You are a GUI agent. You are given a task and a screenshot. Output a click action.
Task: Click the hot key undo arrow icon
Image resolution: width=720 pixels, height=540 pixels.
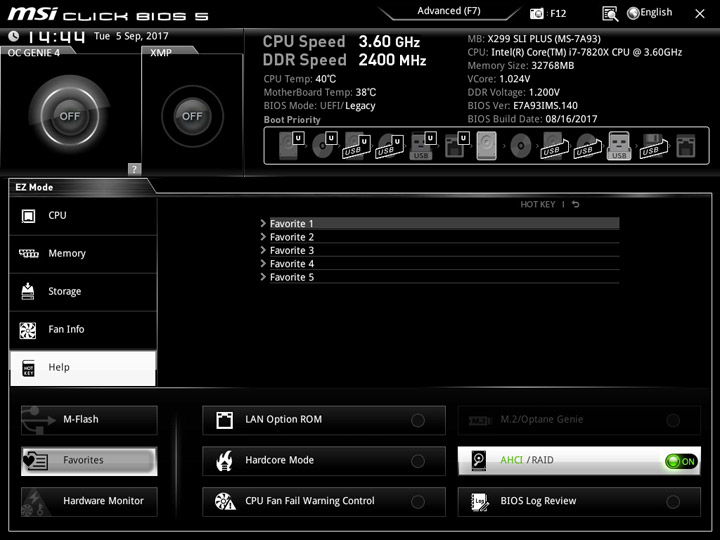click(x=575, y=204)
